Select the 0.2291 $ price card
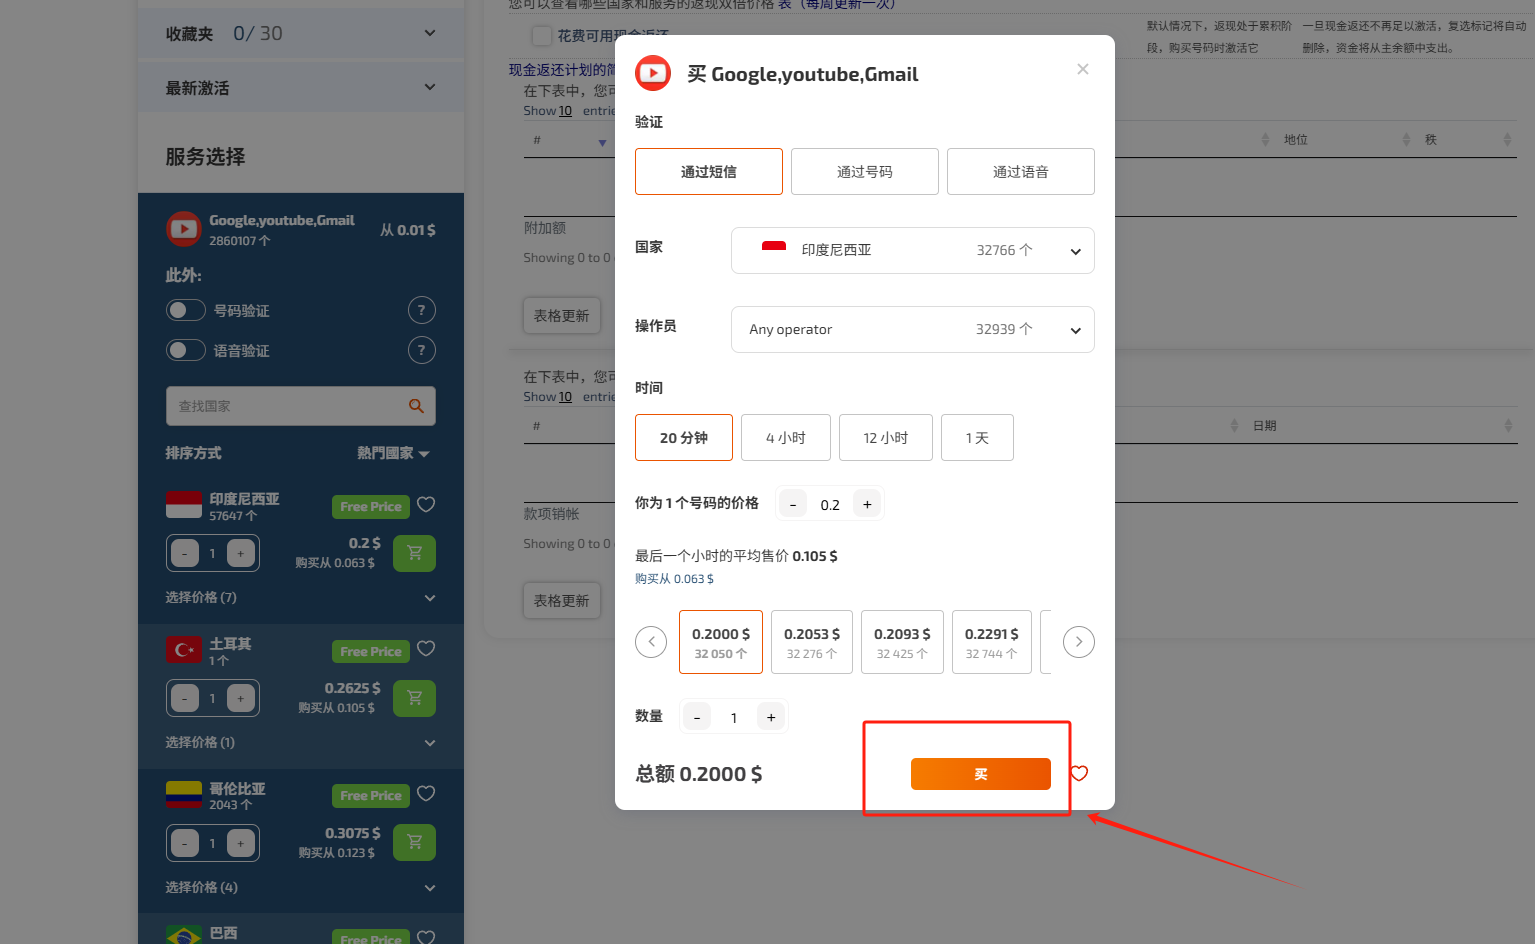 pyautogui.click(x=992, y=642)
